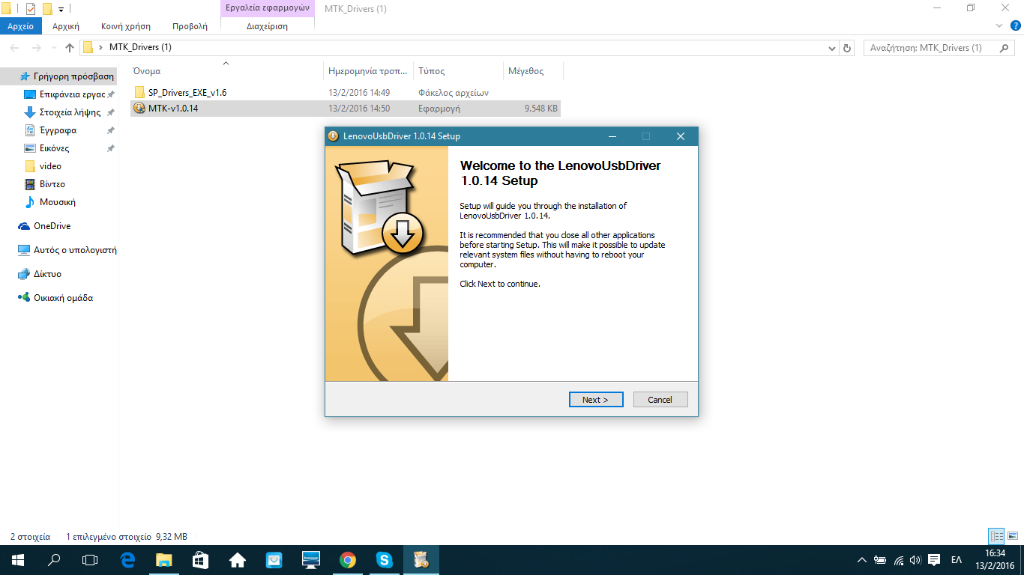This screenshot has width=1024, height=575.
Task: Sort by Ημερομηνία τροποποίησης column
Action: [368, 71]
